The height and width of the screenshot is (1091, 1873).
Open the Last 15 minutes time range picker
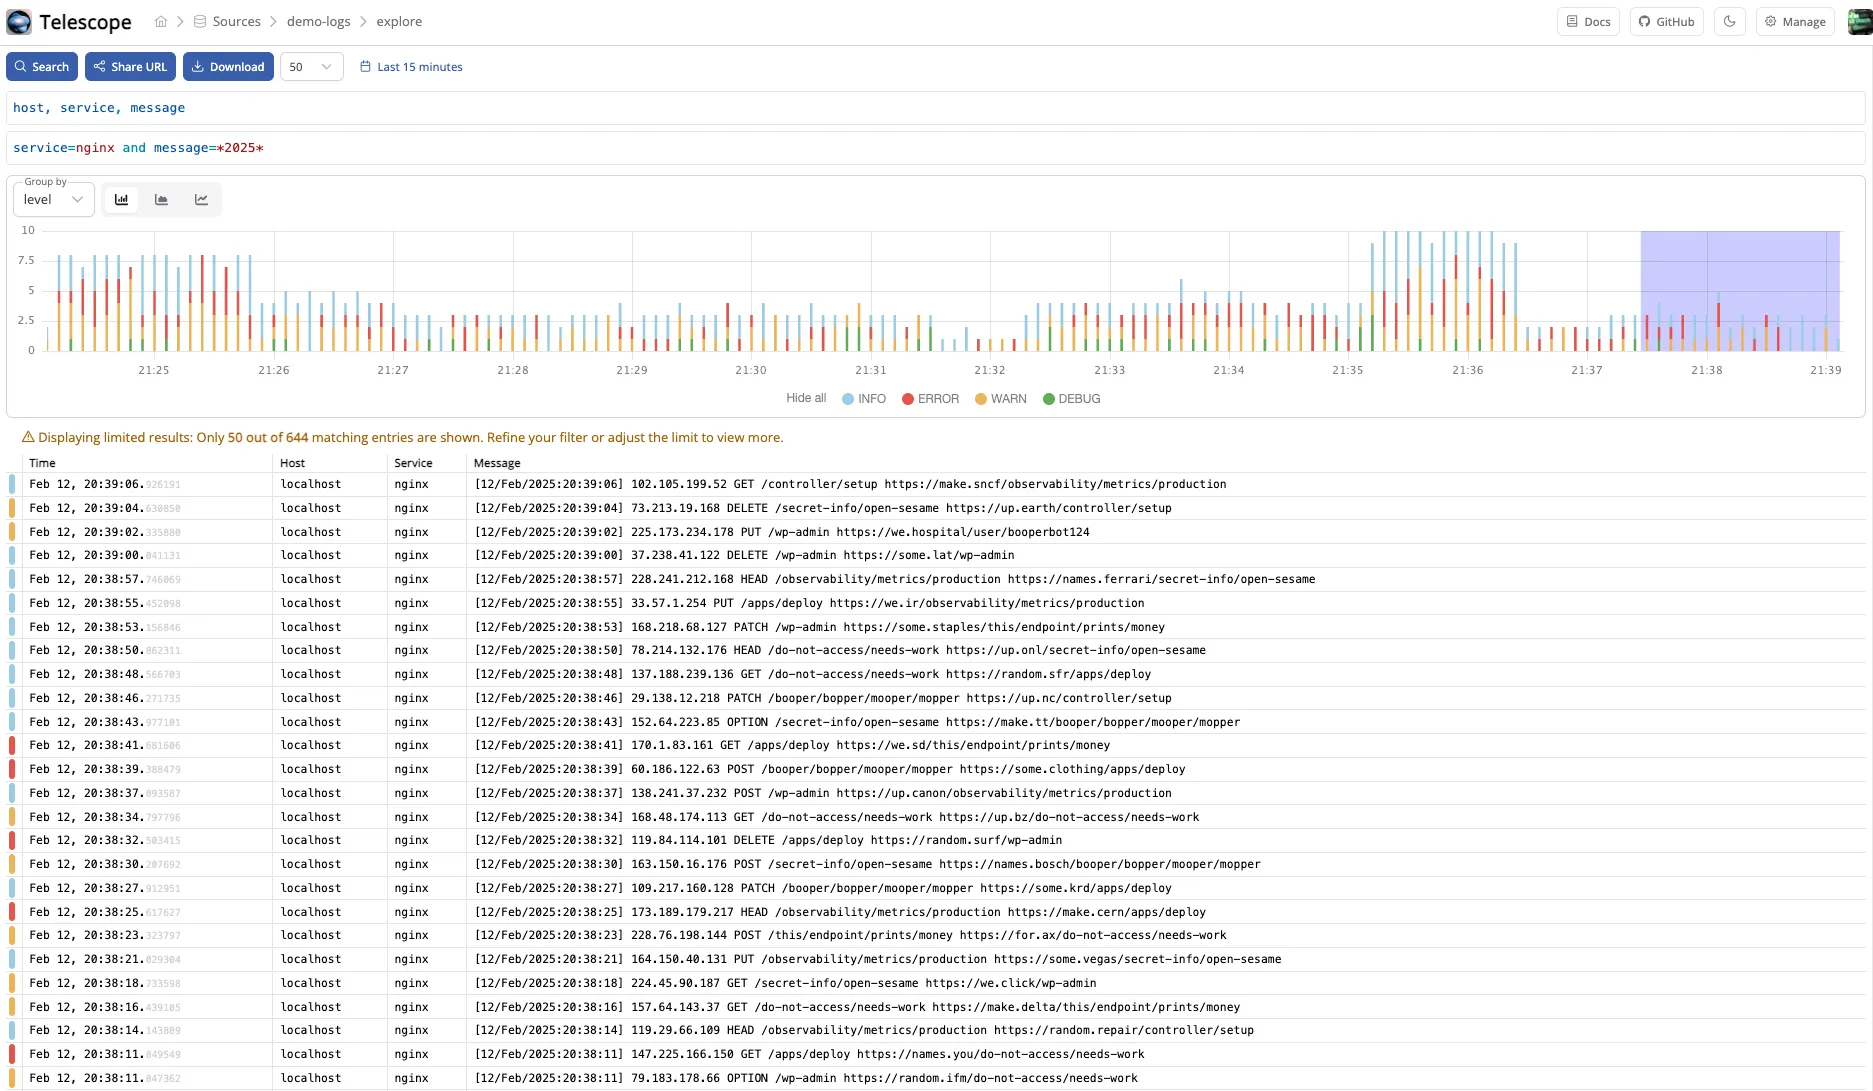click(x=411, y=66)
